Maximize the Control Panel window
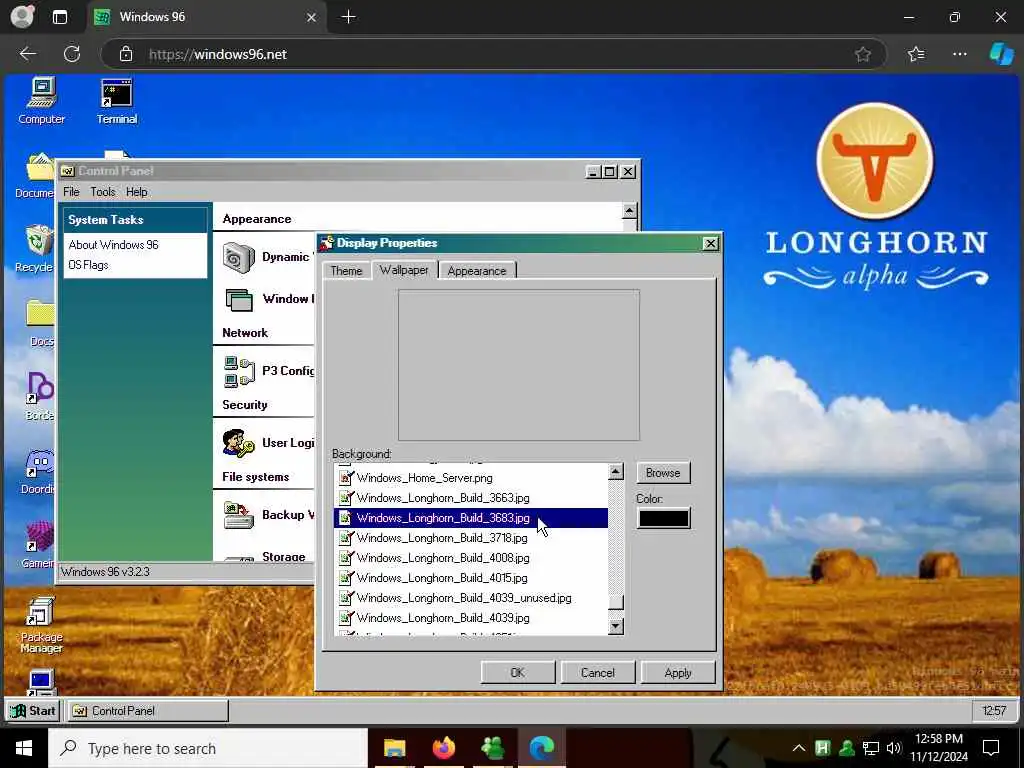1024x768 pixels. [610, 172]
